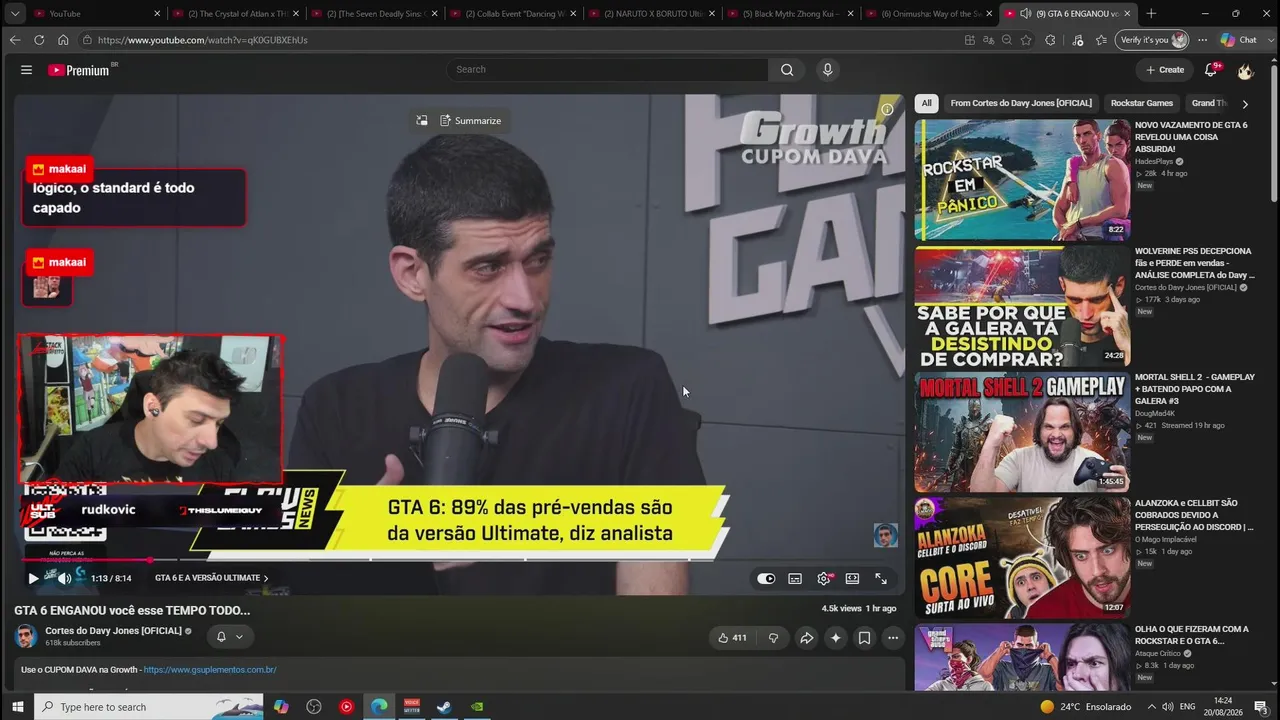This screenshot has width=1280, height=720.
Task: Reload the current page
Action: pyautogui.click(x=39, y=40)
